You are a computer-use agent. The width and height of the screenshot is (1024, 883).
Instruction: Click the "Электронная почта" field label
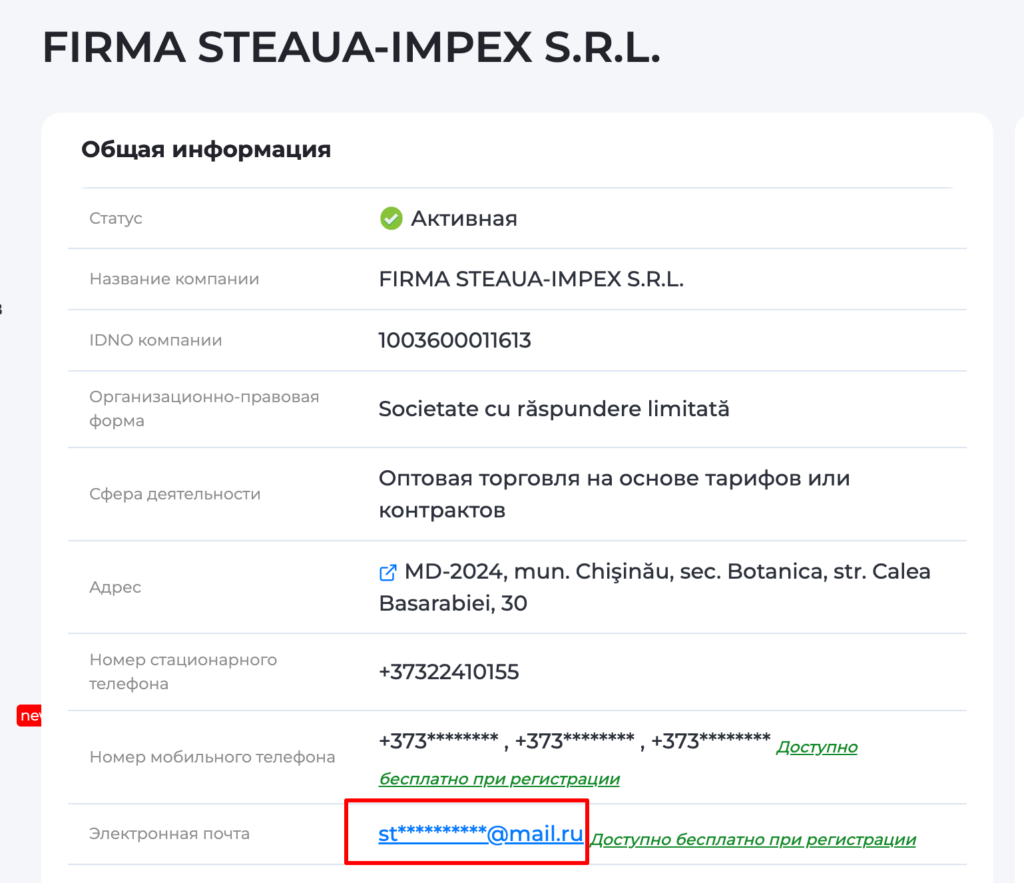[169, 834]
